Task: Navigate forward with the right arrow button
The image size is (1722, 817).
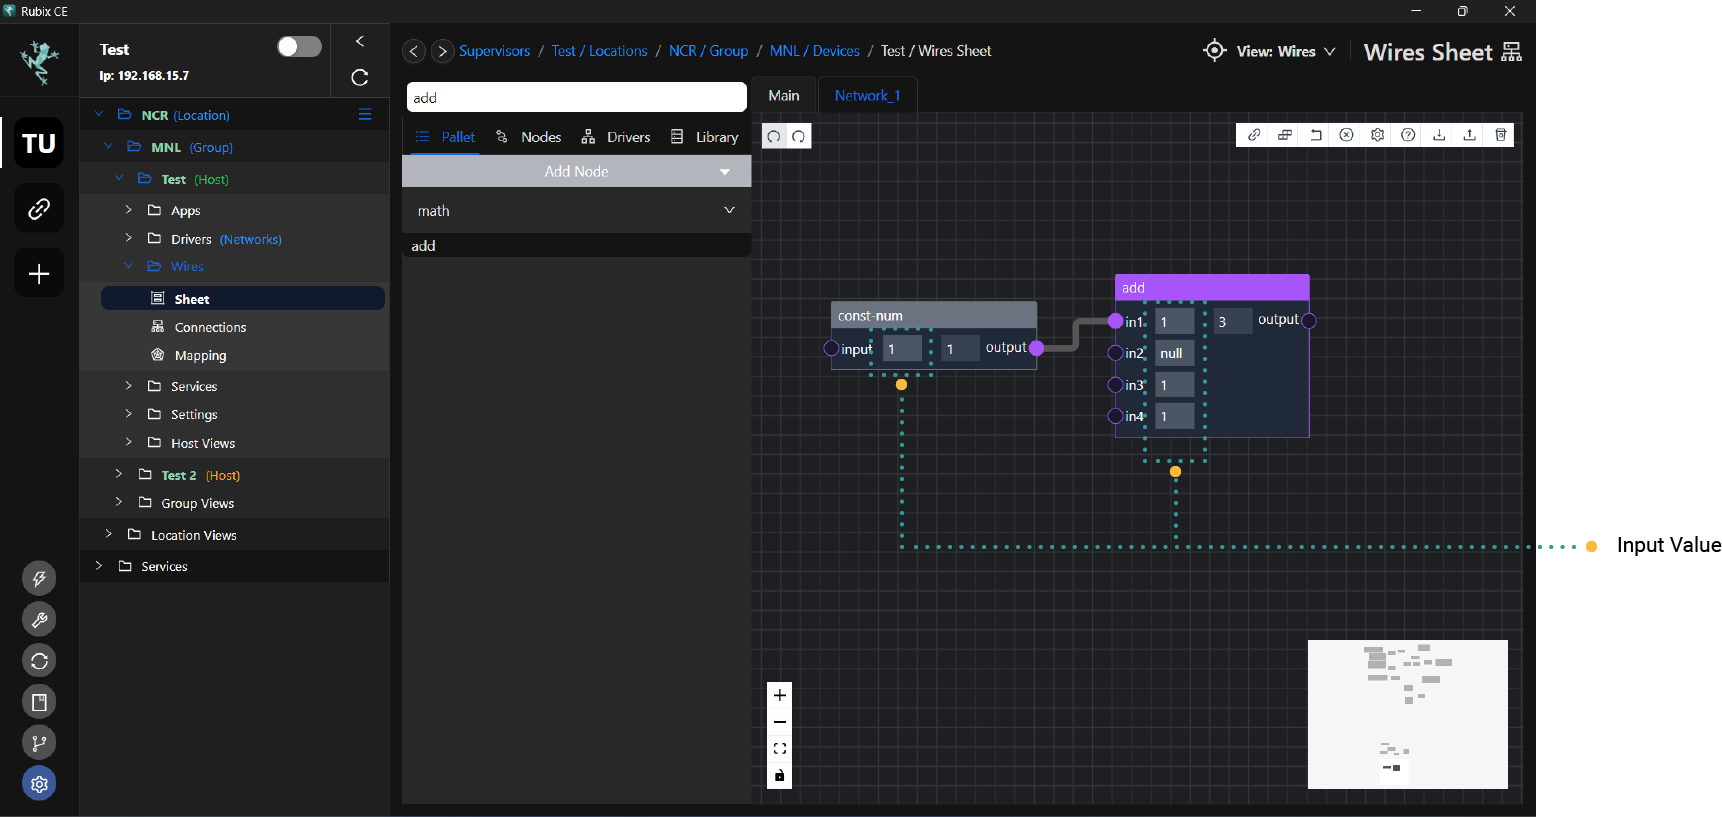Action: tap(442, 51)
